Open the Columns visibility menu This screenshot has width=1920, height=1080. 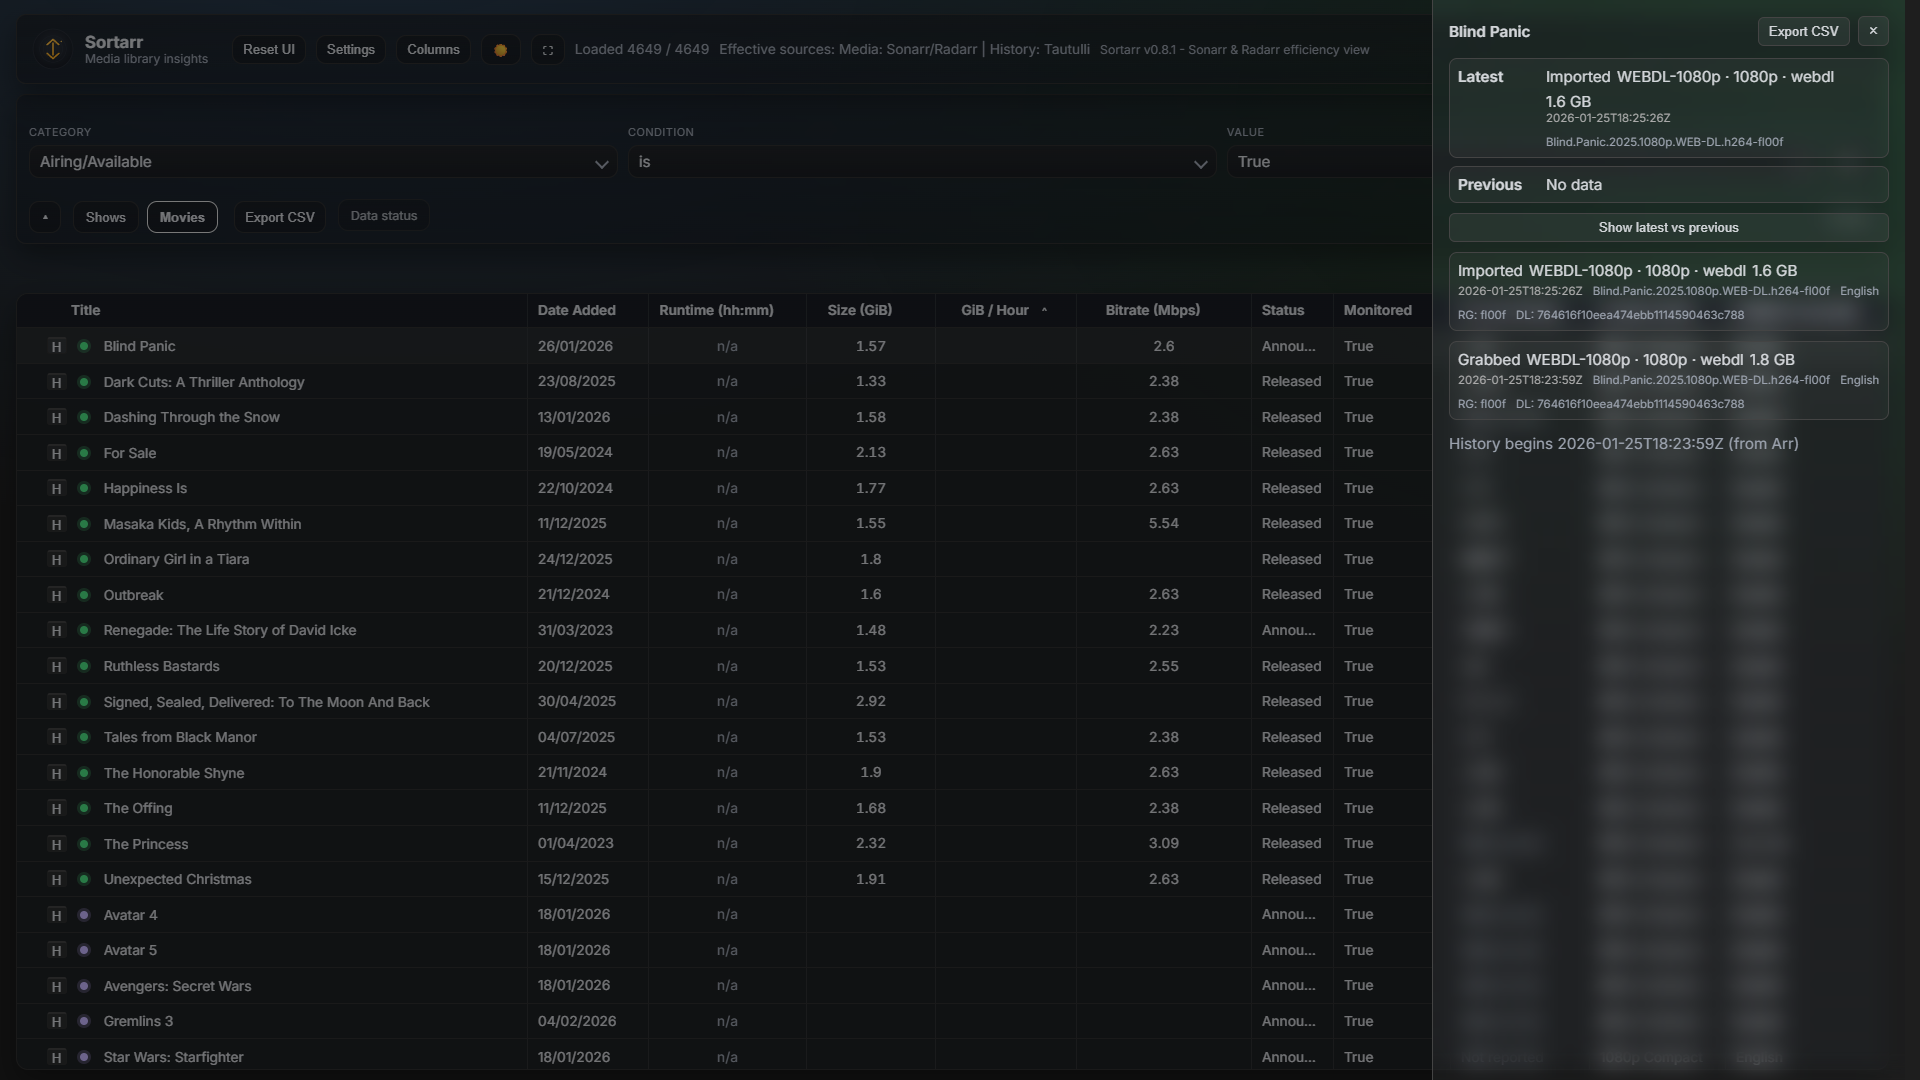click(433, 49)
